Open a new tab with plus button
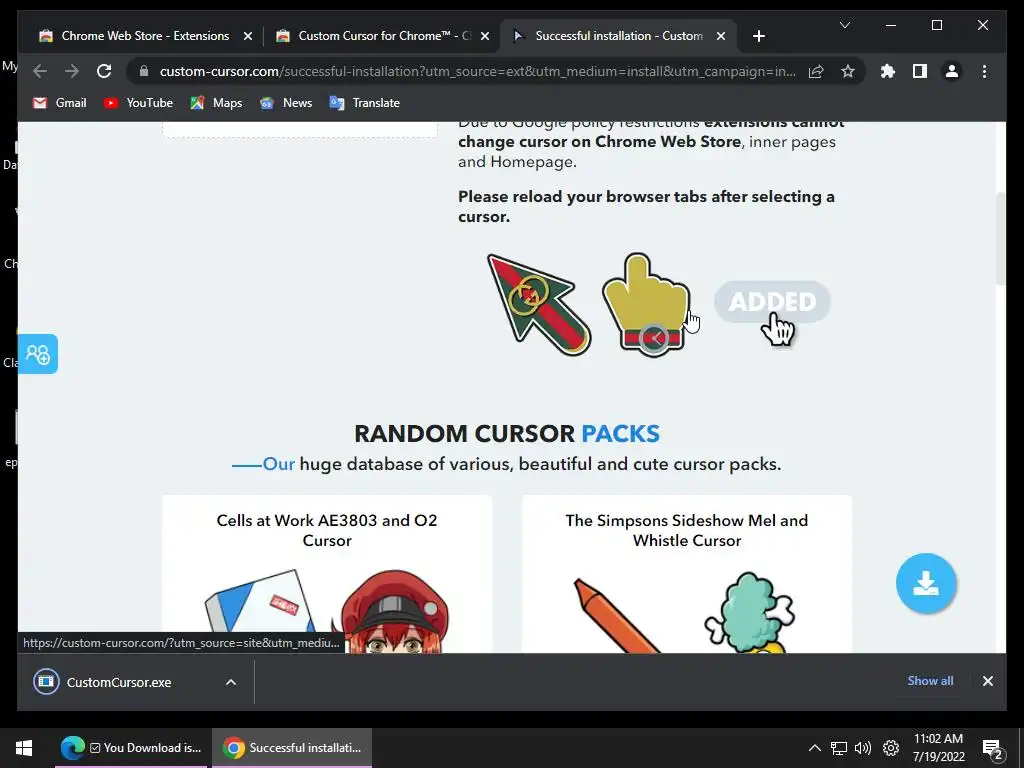The width and height of the screenshot is (1024, 768). pos(758,36)
